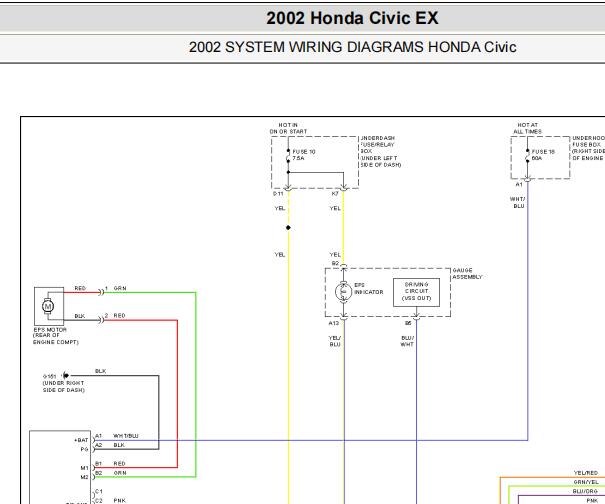This screenshot has width=605, height=504.
Task: Click the "HOT IN ON OR START" label
Action: (x=288, y=128)
